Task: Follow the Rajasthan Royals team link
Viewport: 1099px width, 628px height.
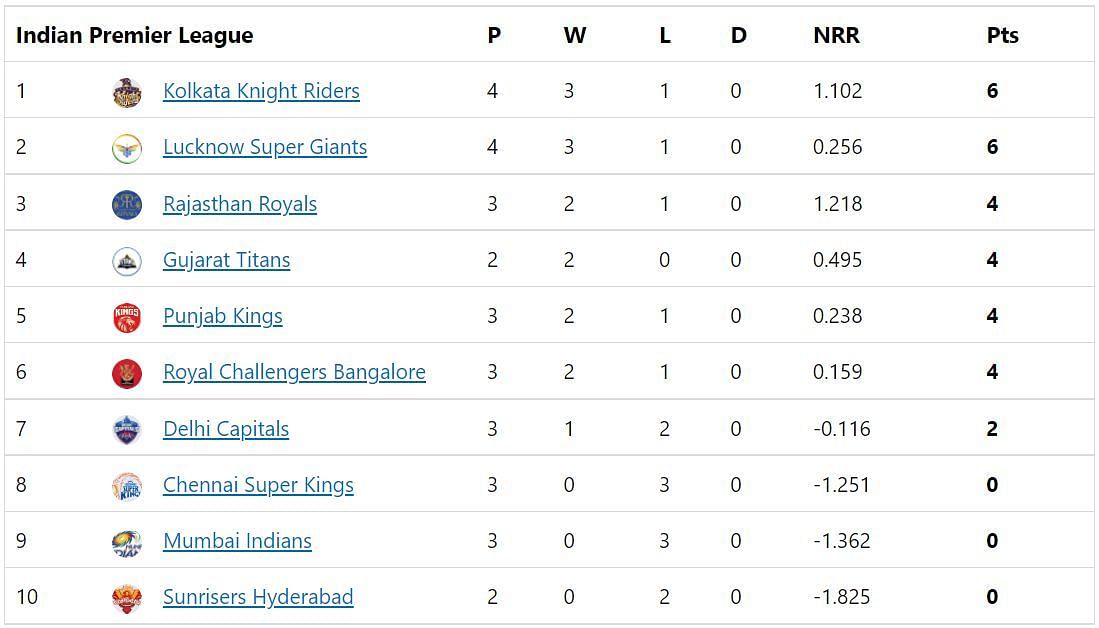Action: coord(240,204)
